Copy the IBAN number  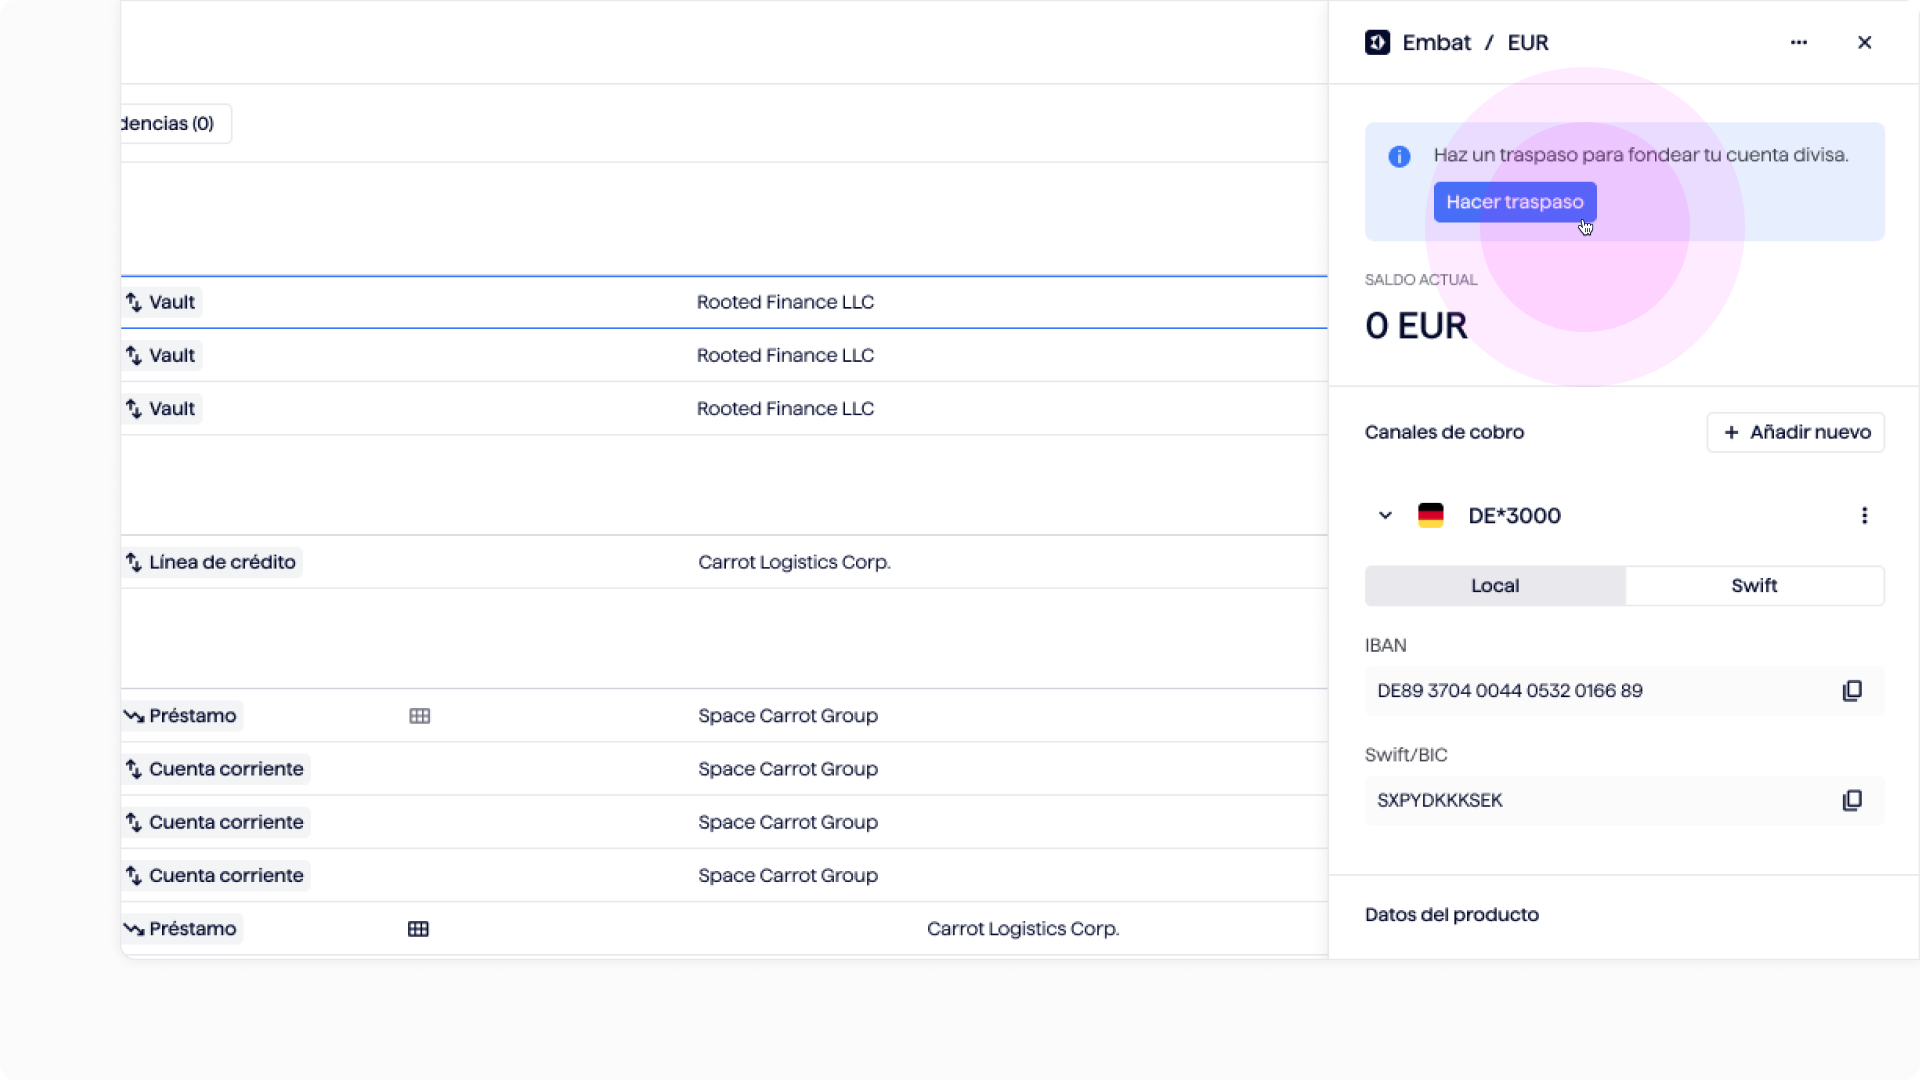pyautogui.click(x=1852, y=691)
